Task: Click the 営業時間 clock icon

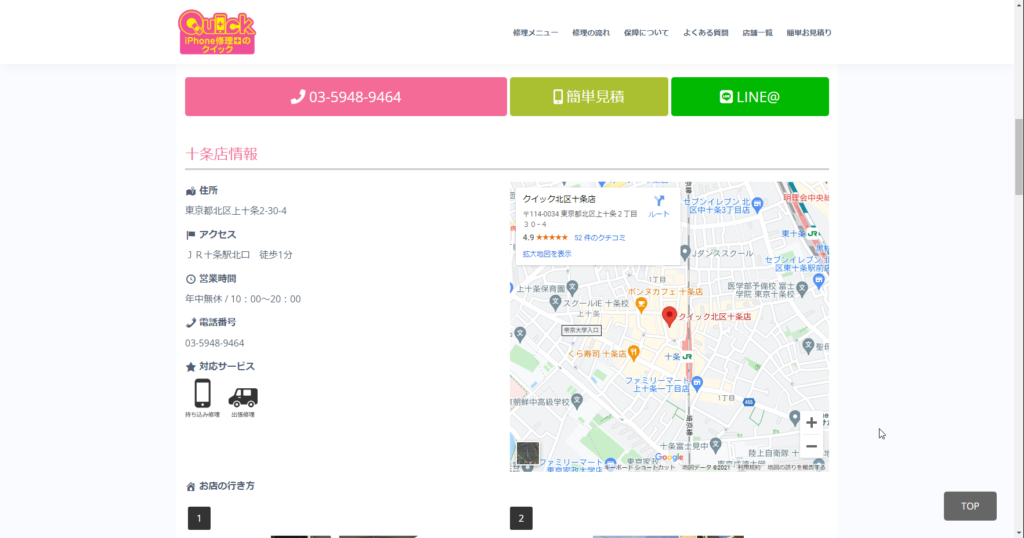Action: tap(191, 279)
